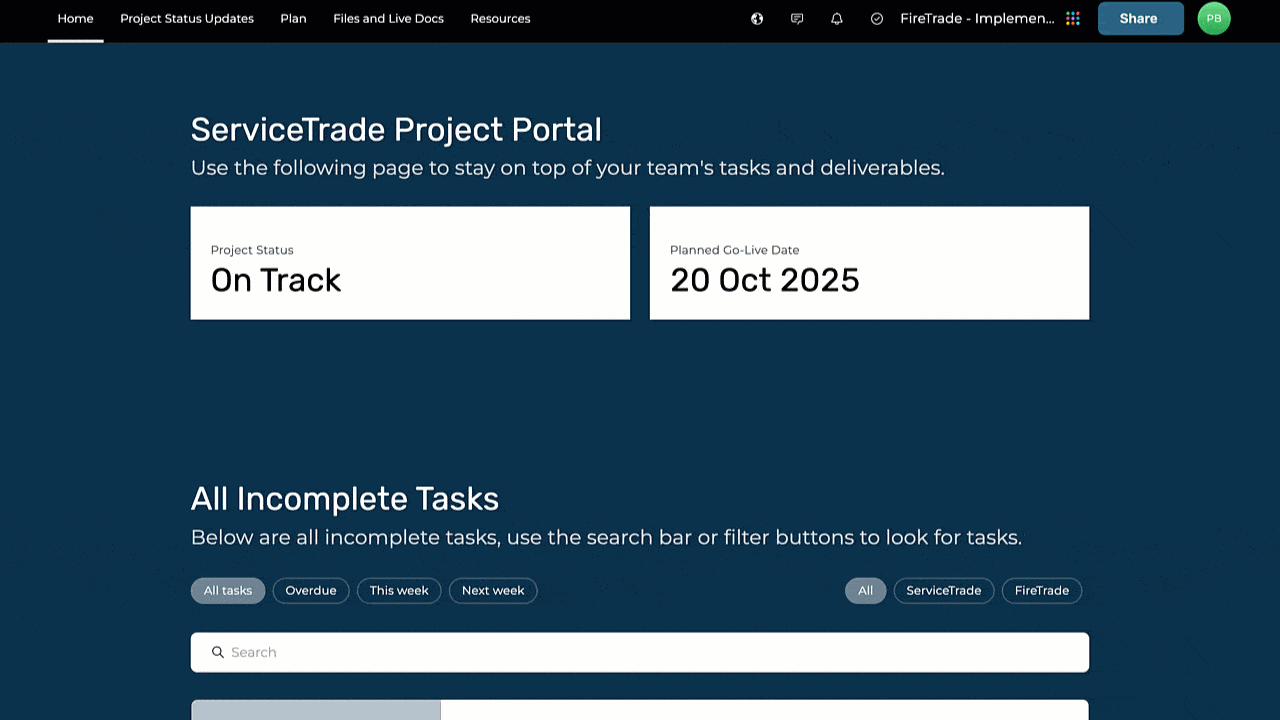The height and width of the screenshot is (720, 1280).
Task: Open the PB user avatar
Action: coord(1214,18)
